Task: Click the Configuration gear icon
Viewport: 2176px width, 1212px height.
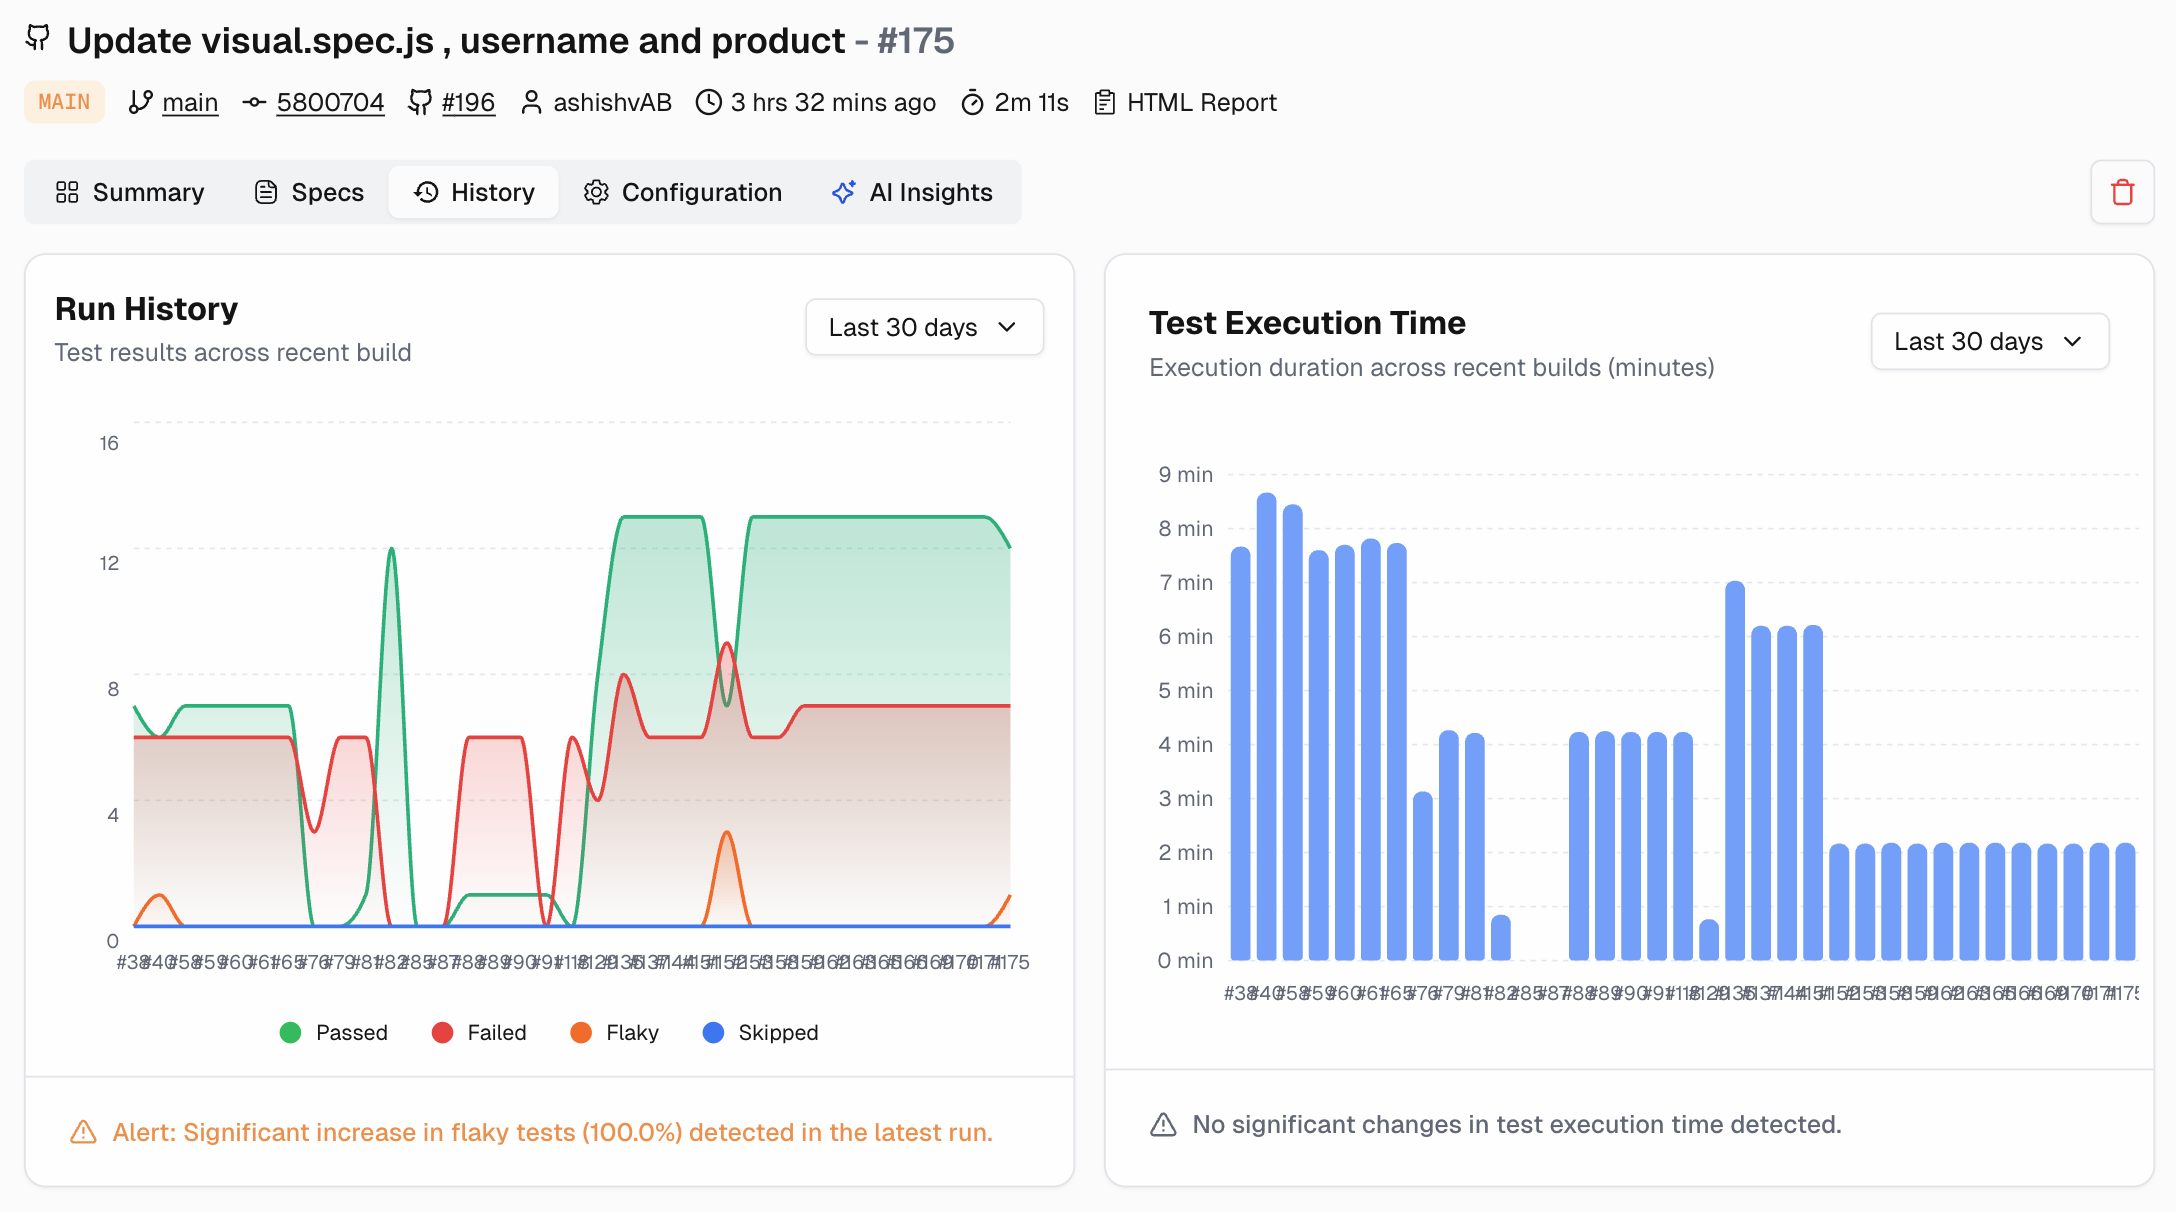Action: click(596, 192)
